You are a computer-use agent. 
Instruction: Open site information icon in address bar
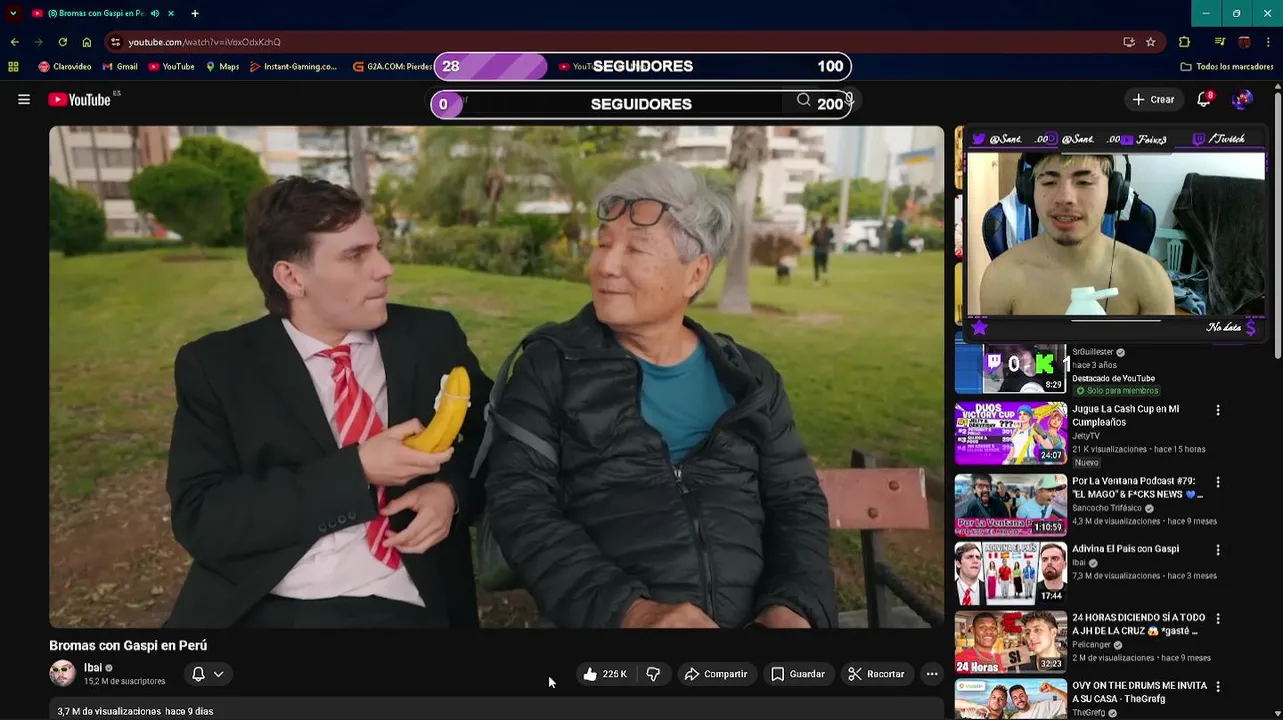(116, 42)
